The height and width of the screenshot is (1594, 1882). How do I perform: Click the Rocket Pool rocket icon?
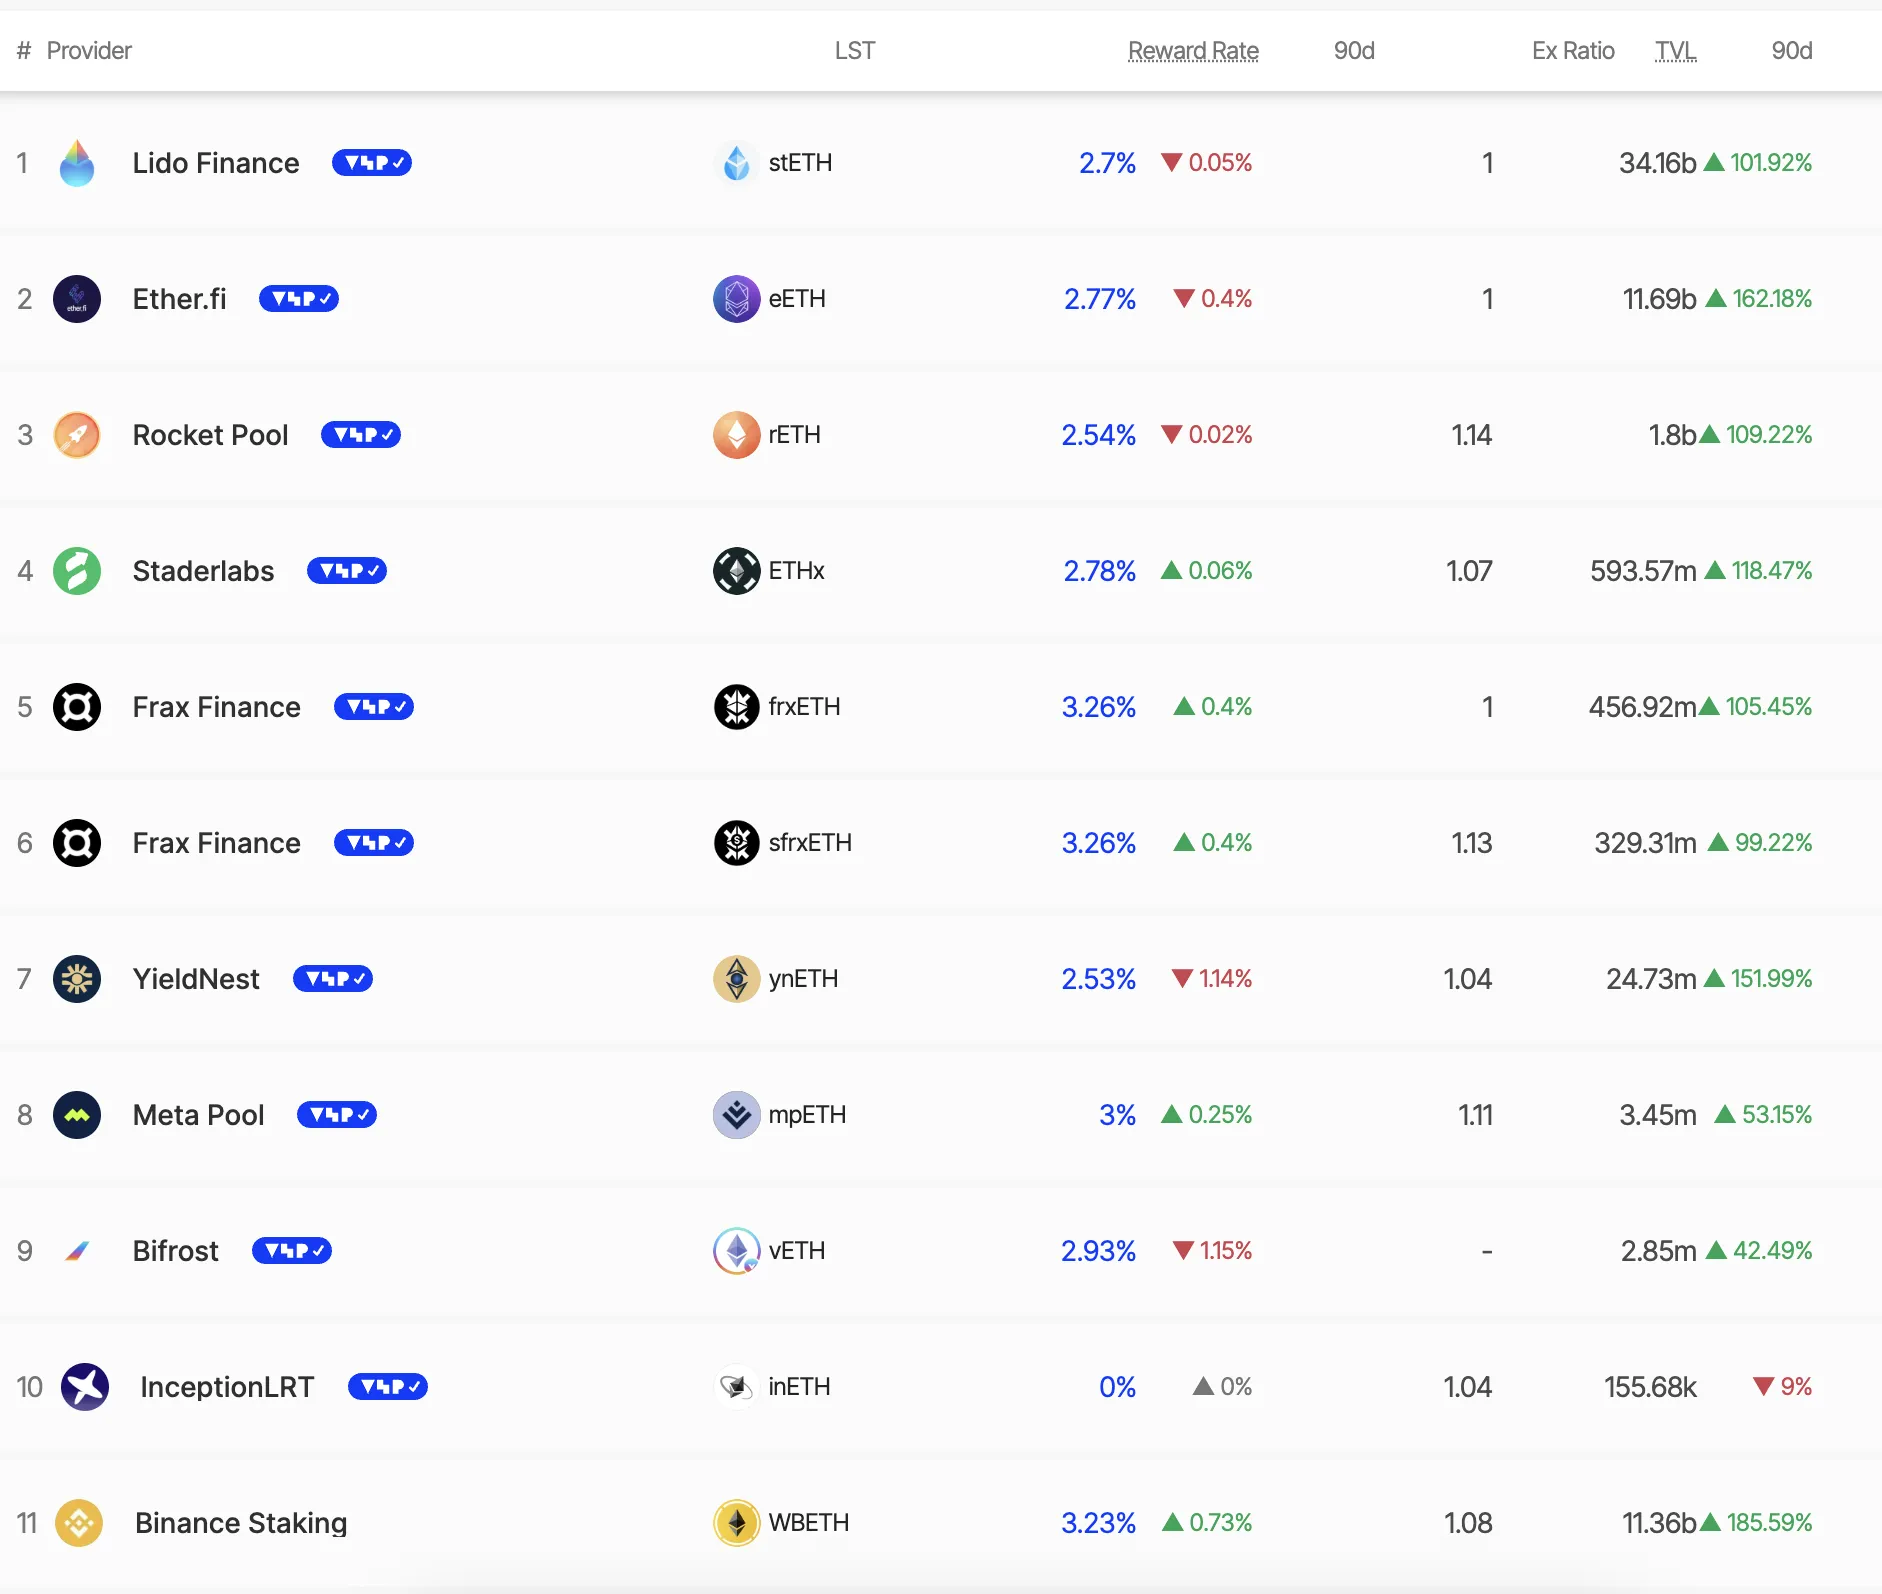click(x=77, y=435)
